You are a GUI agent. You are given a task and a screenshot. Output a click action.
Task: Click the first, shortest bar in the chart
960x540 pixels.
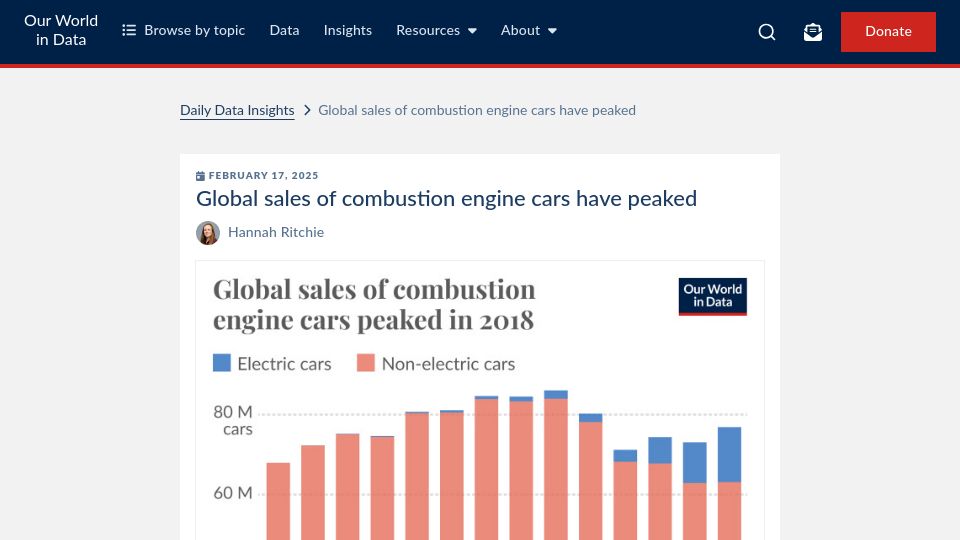point(278,501)
